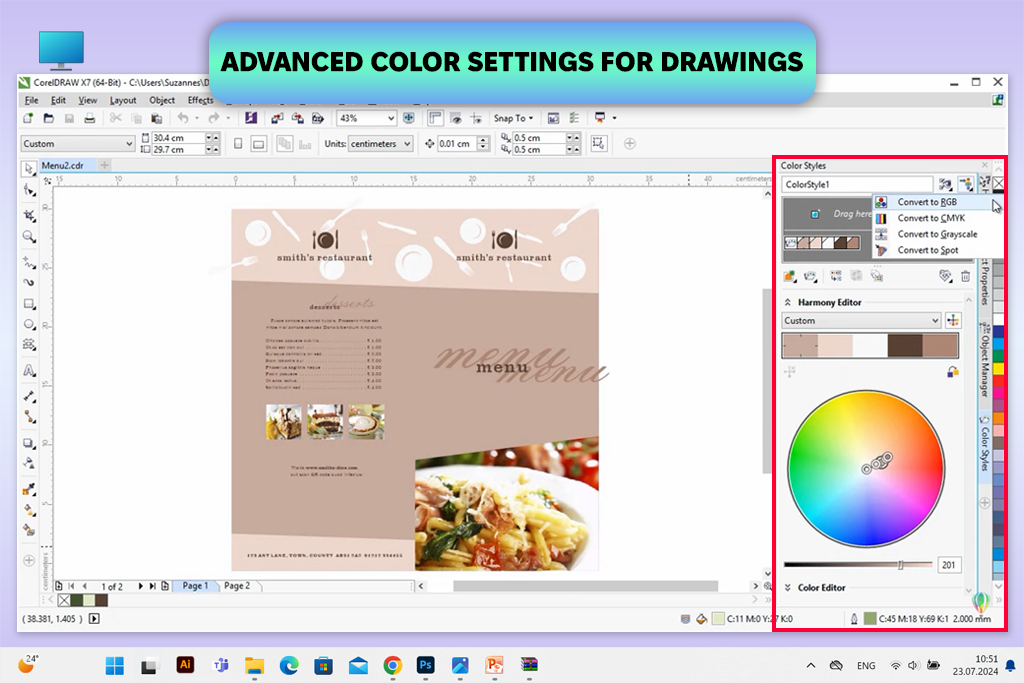
Task: Click yellow swatch in color palette
Action: (999, 368)
